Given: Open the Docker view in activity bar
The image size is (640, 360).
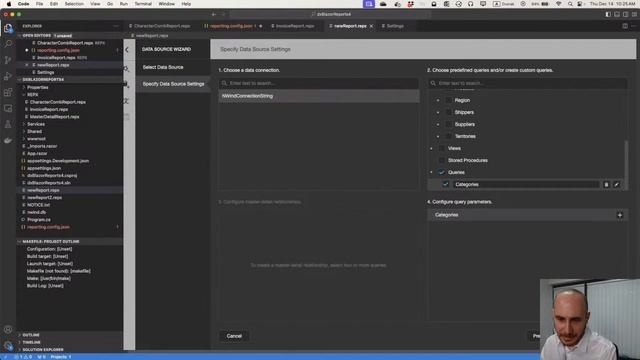Looking at the screenshot, I should point(8,140).
